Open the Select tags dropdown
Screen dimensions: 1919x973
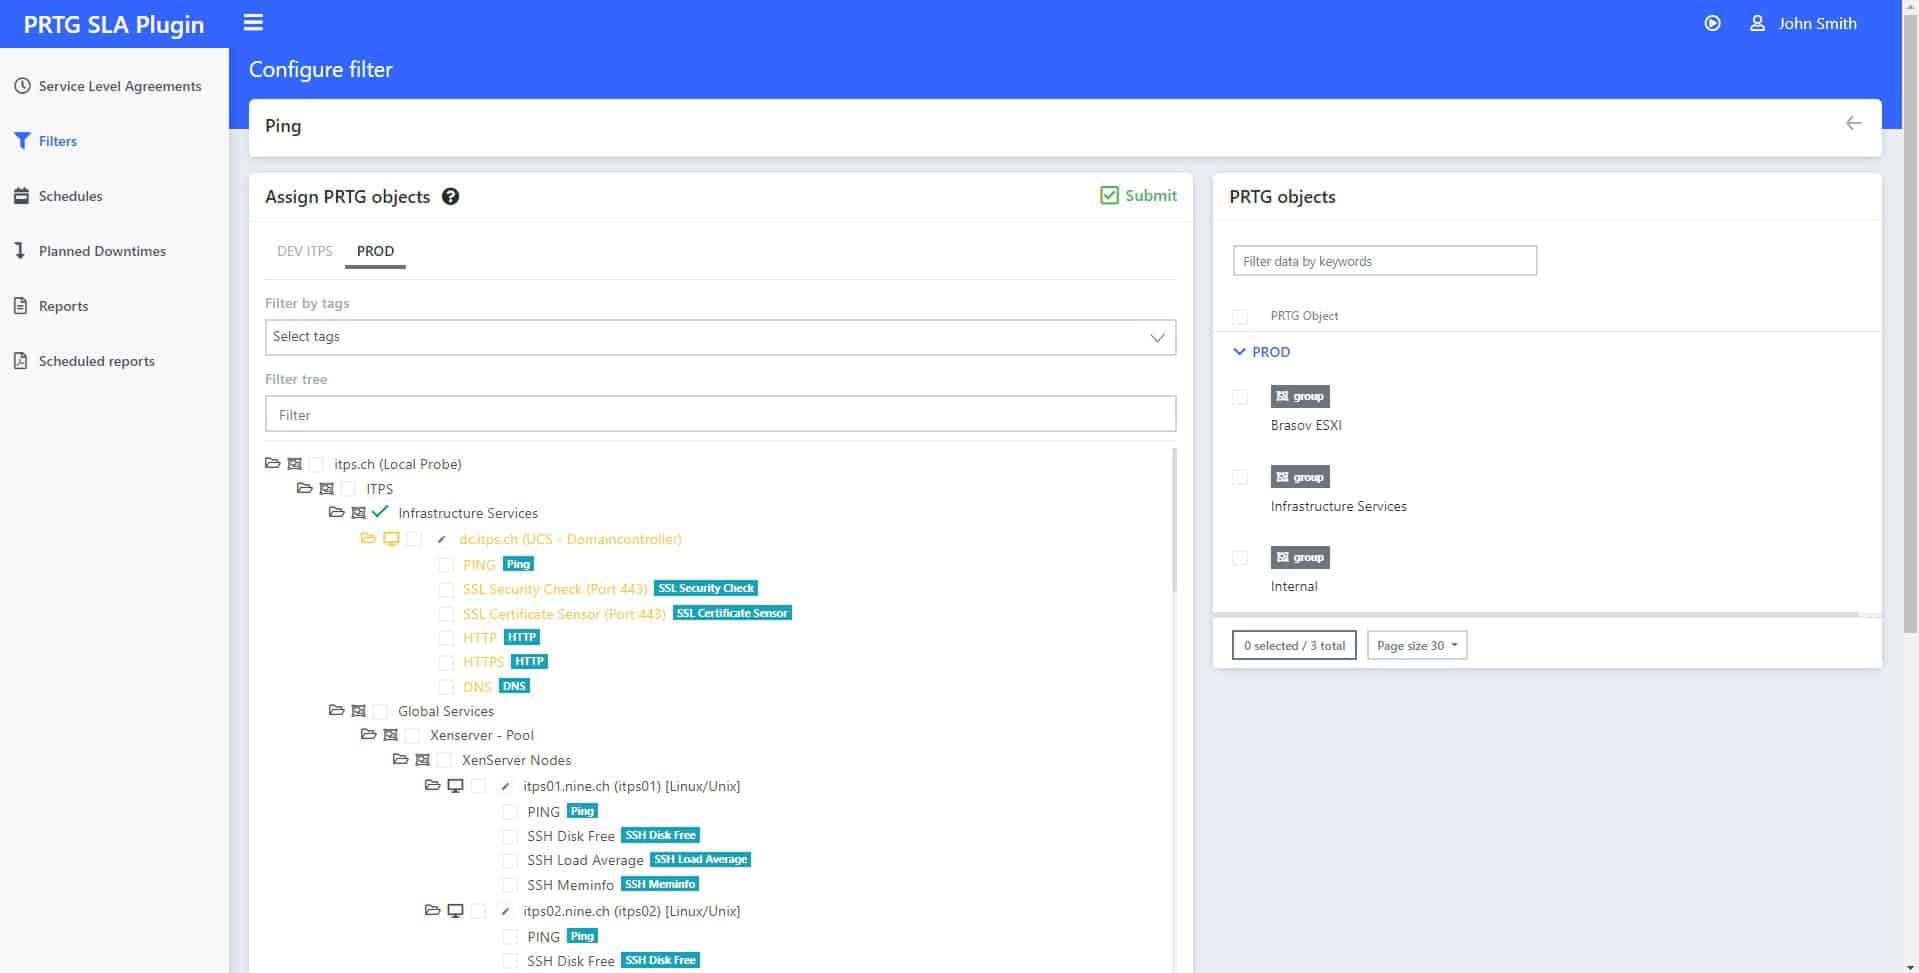click(x=720, y=337)
